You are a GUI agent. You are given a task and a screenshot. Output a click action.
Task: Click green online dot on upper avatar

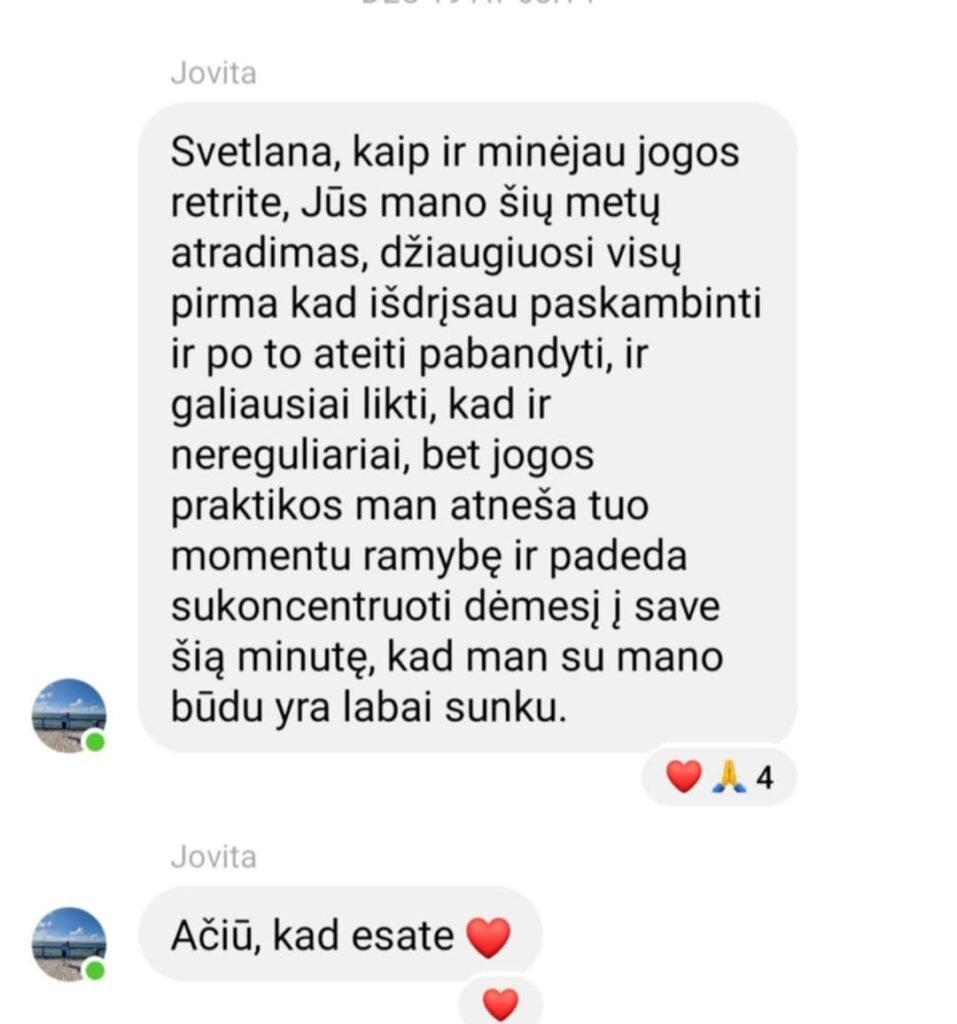95,743
